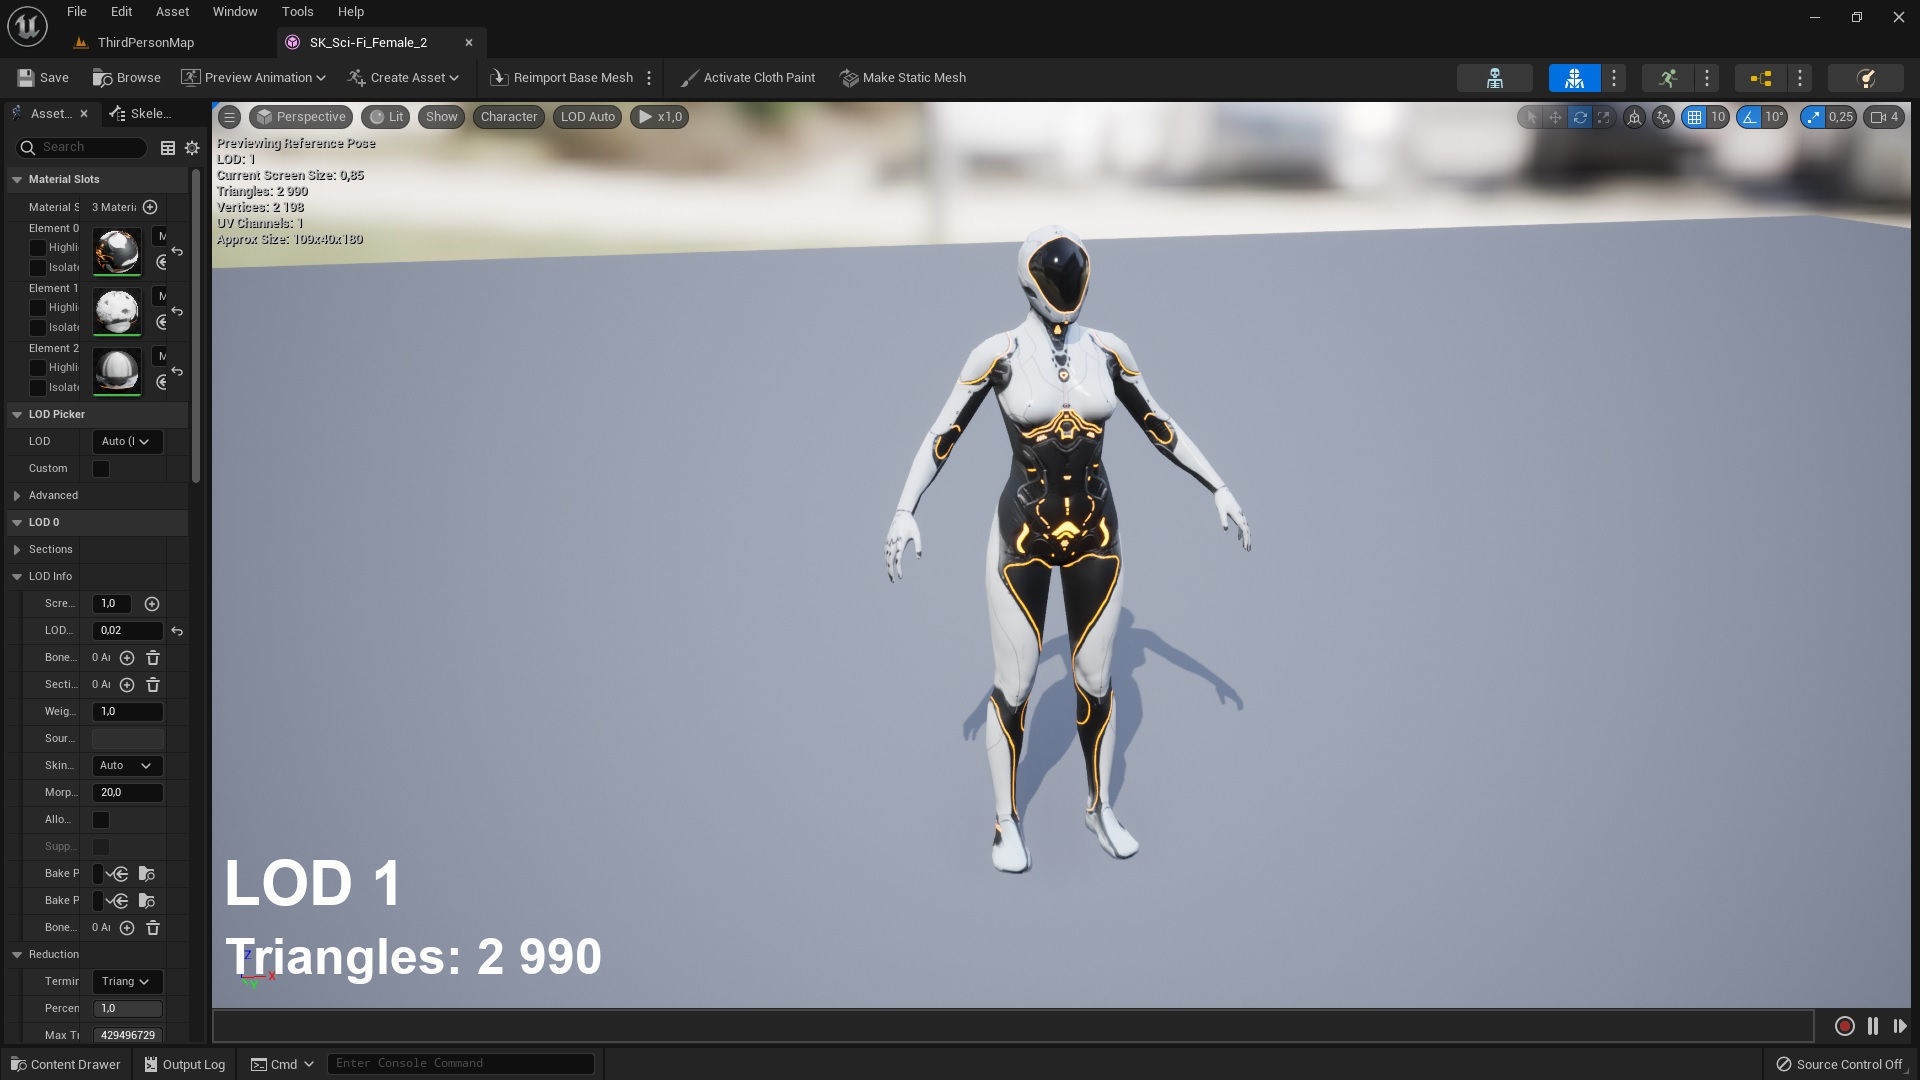Click the Save button
1920x1080 pixels.
(x=43, y=78)
